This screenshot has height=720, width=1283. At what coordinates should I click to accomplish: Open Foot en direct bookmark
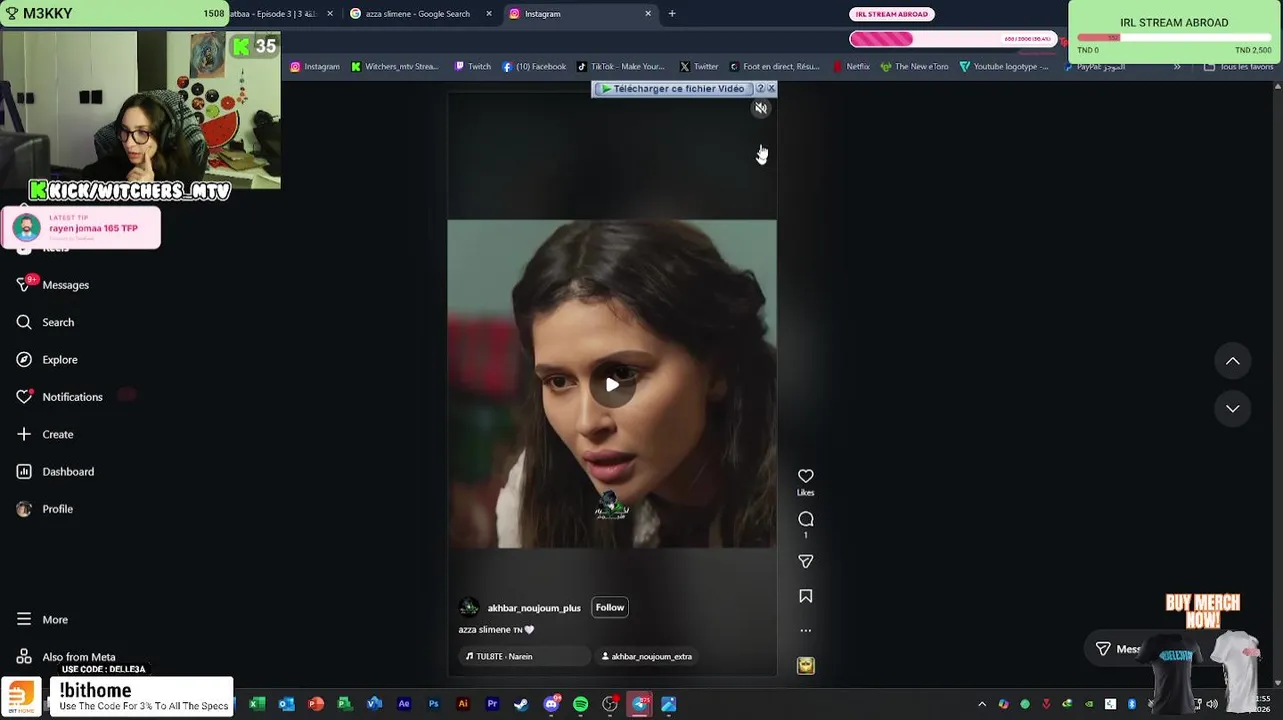(x=774, y=67)
